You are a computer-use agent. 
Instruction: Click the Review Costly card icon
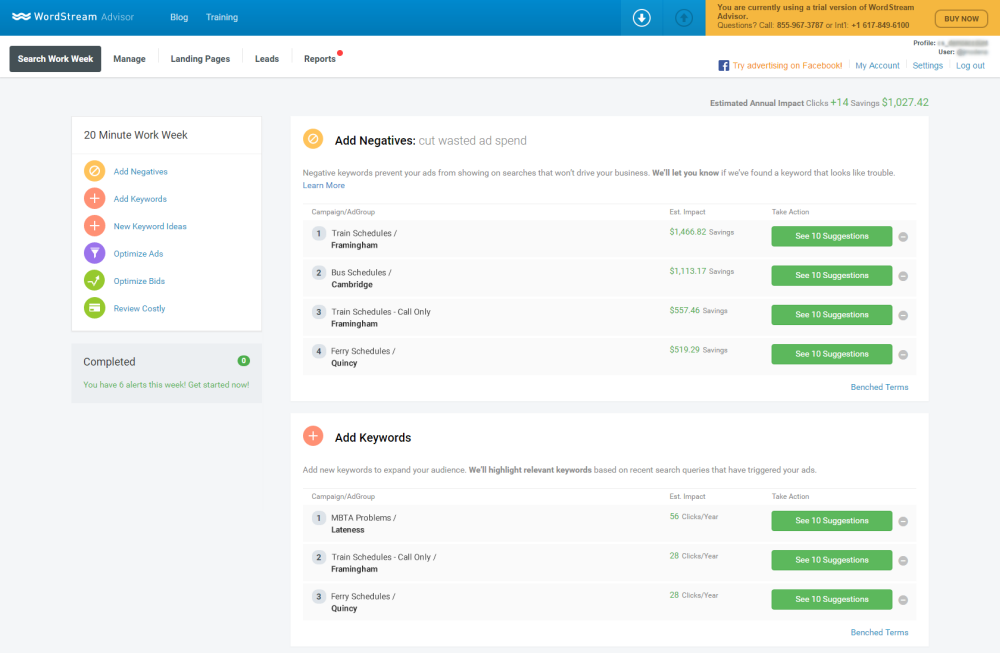pyautogui.click(x=94, y=308)
